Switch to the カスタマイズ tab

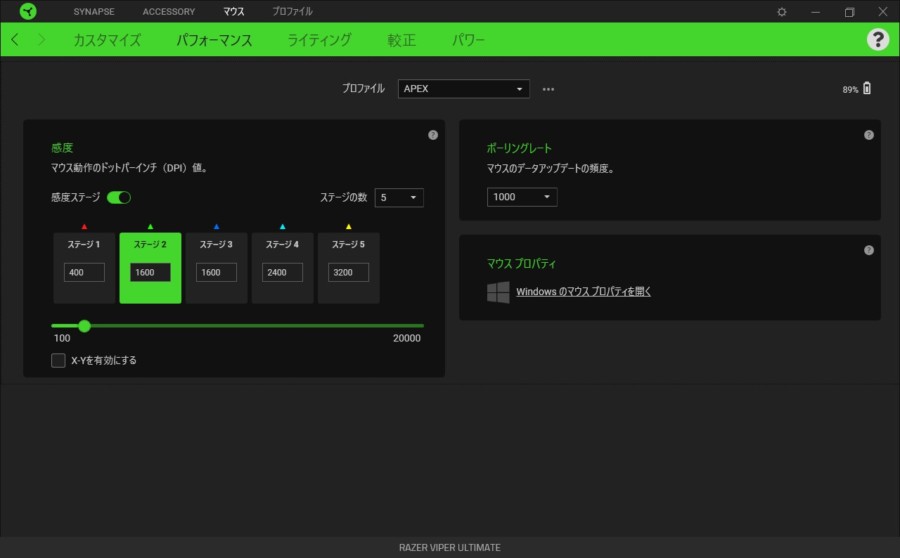point(107,41)
